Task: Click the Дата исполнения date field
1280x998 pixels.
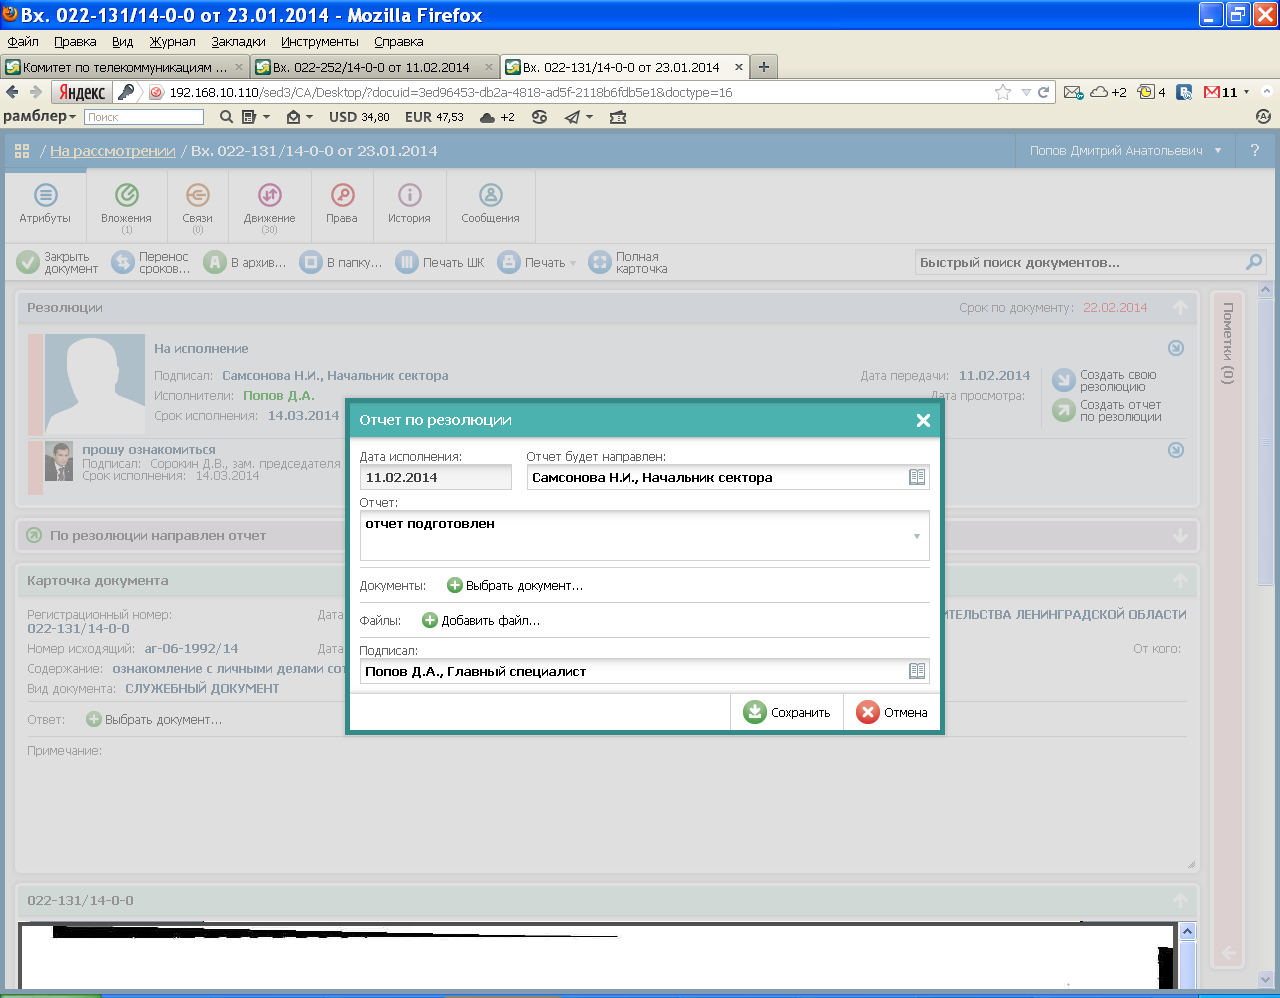Action: (435, 478)
